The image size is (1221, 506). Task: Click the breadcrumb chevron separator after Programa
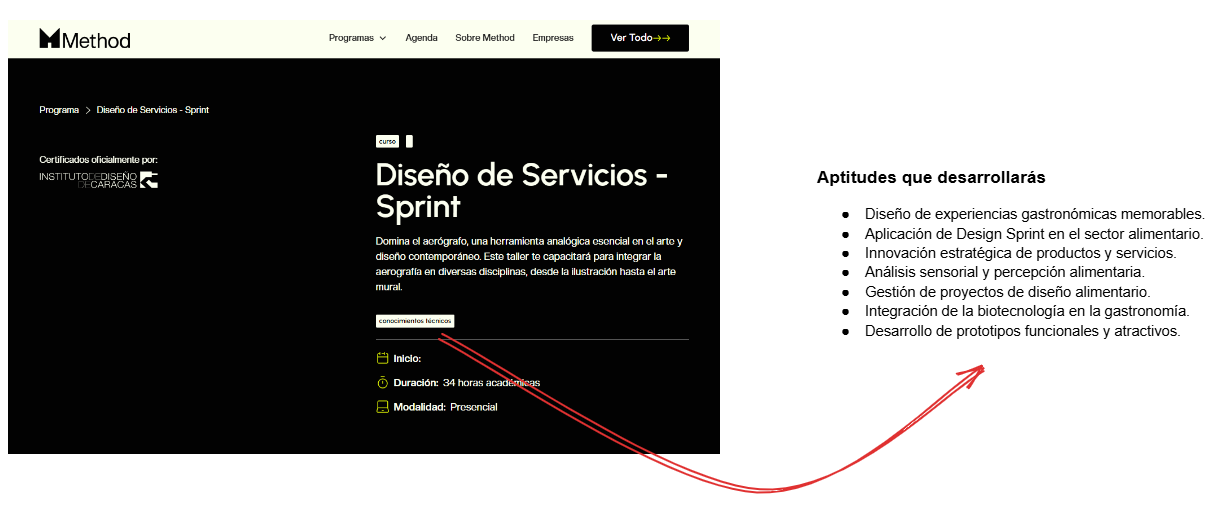pos(88,110)
